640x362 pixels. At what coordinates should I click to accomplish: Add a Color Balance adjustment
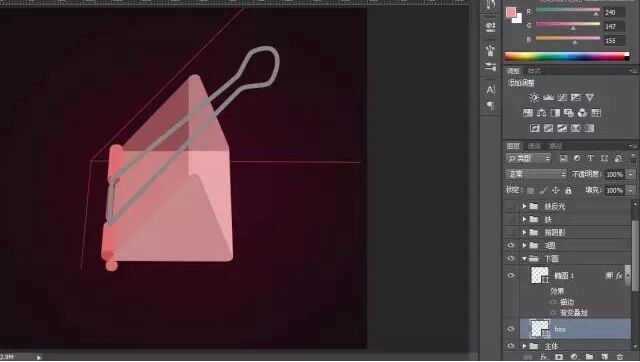(541, 113)
